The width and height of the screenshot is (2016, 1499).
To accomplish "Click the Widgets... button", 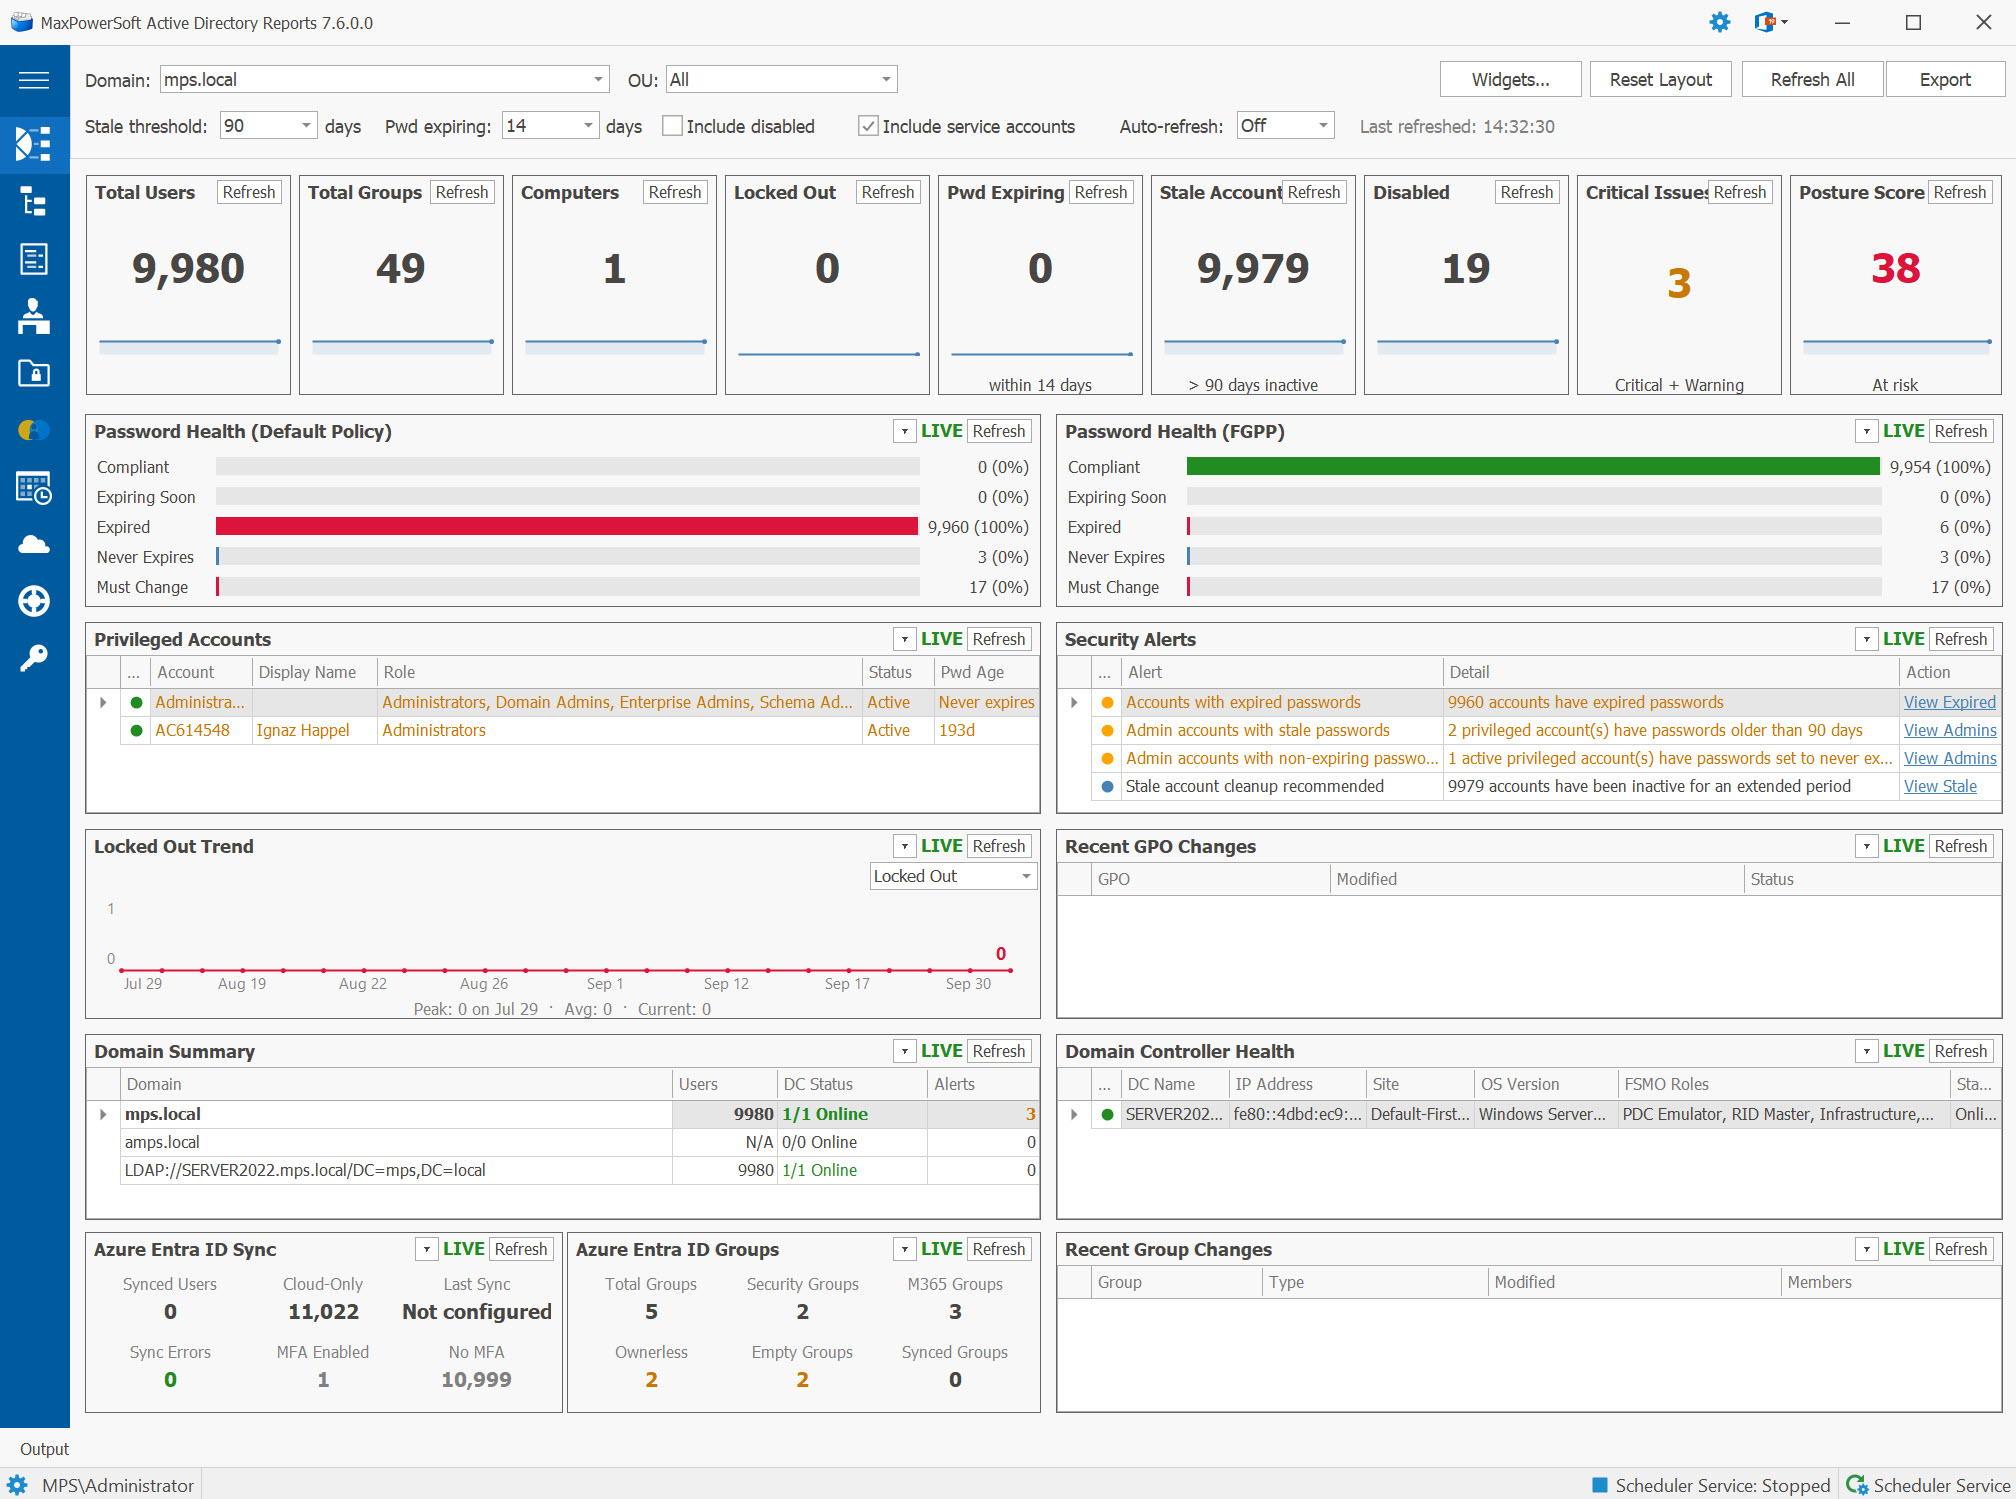I will coord(1510,79).
